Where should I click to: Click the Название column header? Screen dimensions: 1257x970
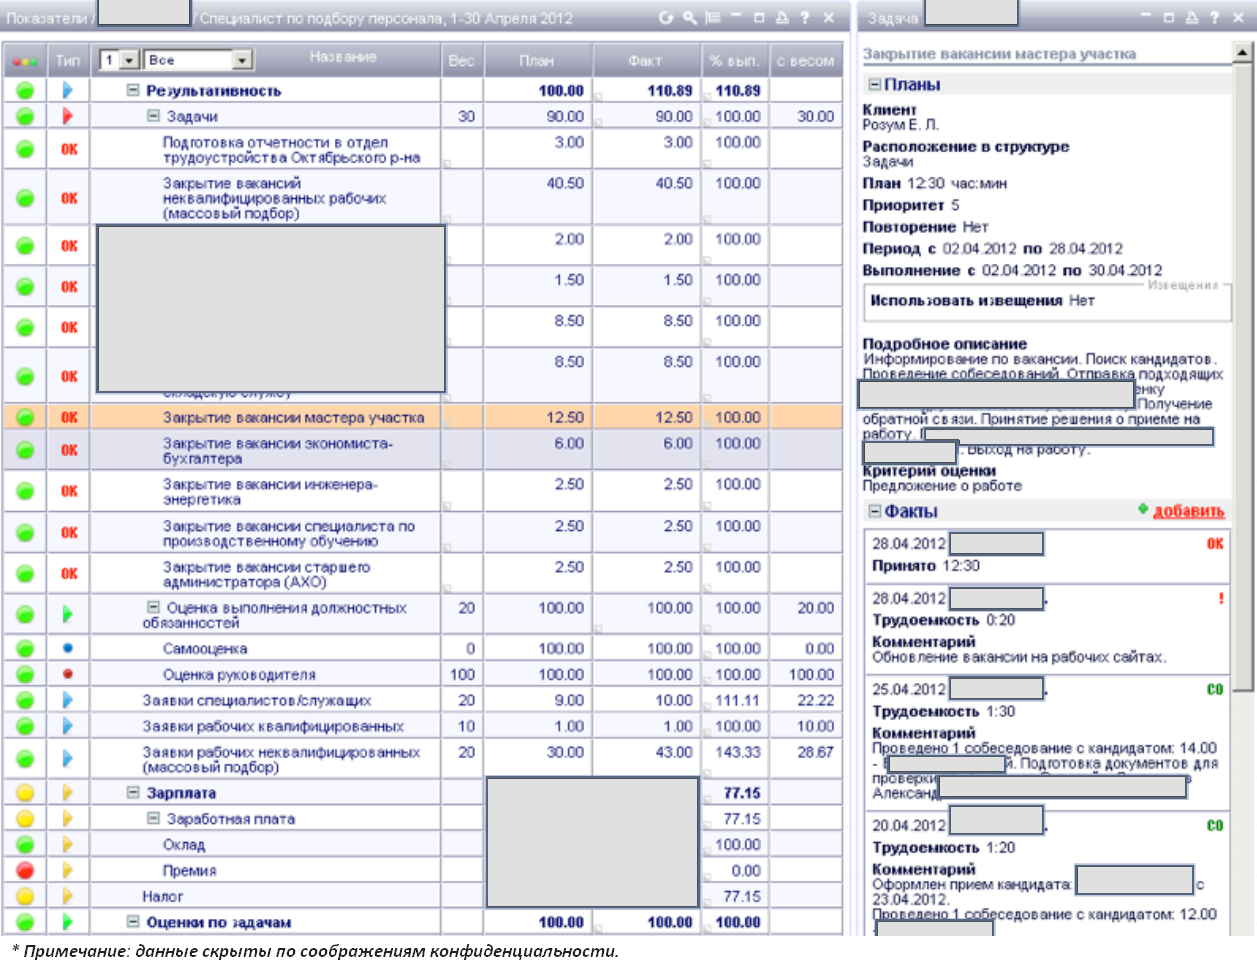click(x=343, y=58)
